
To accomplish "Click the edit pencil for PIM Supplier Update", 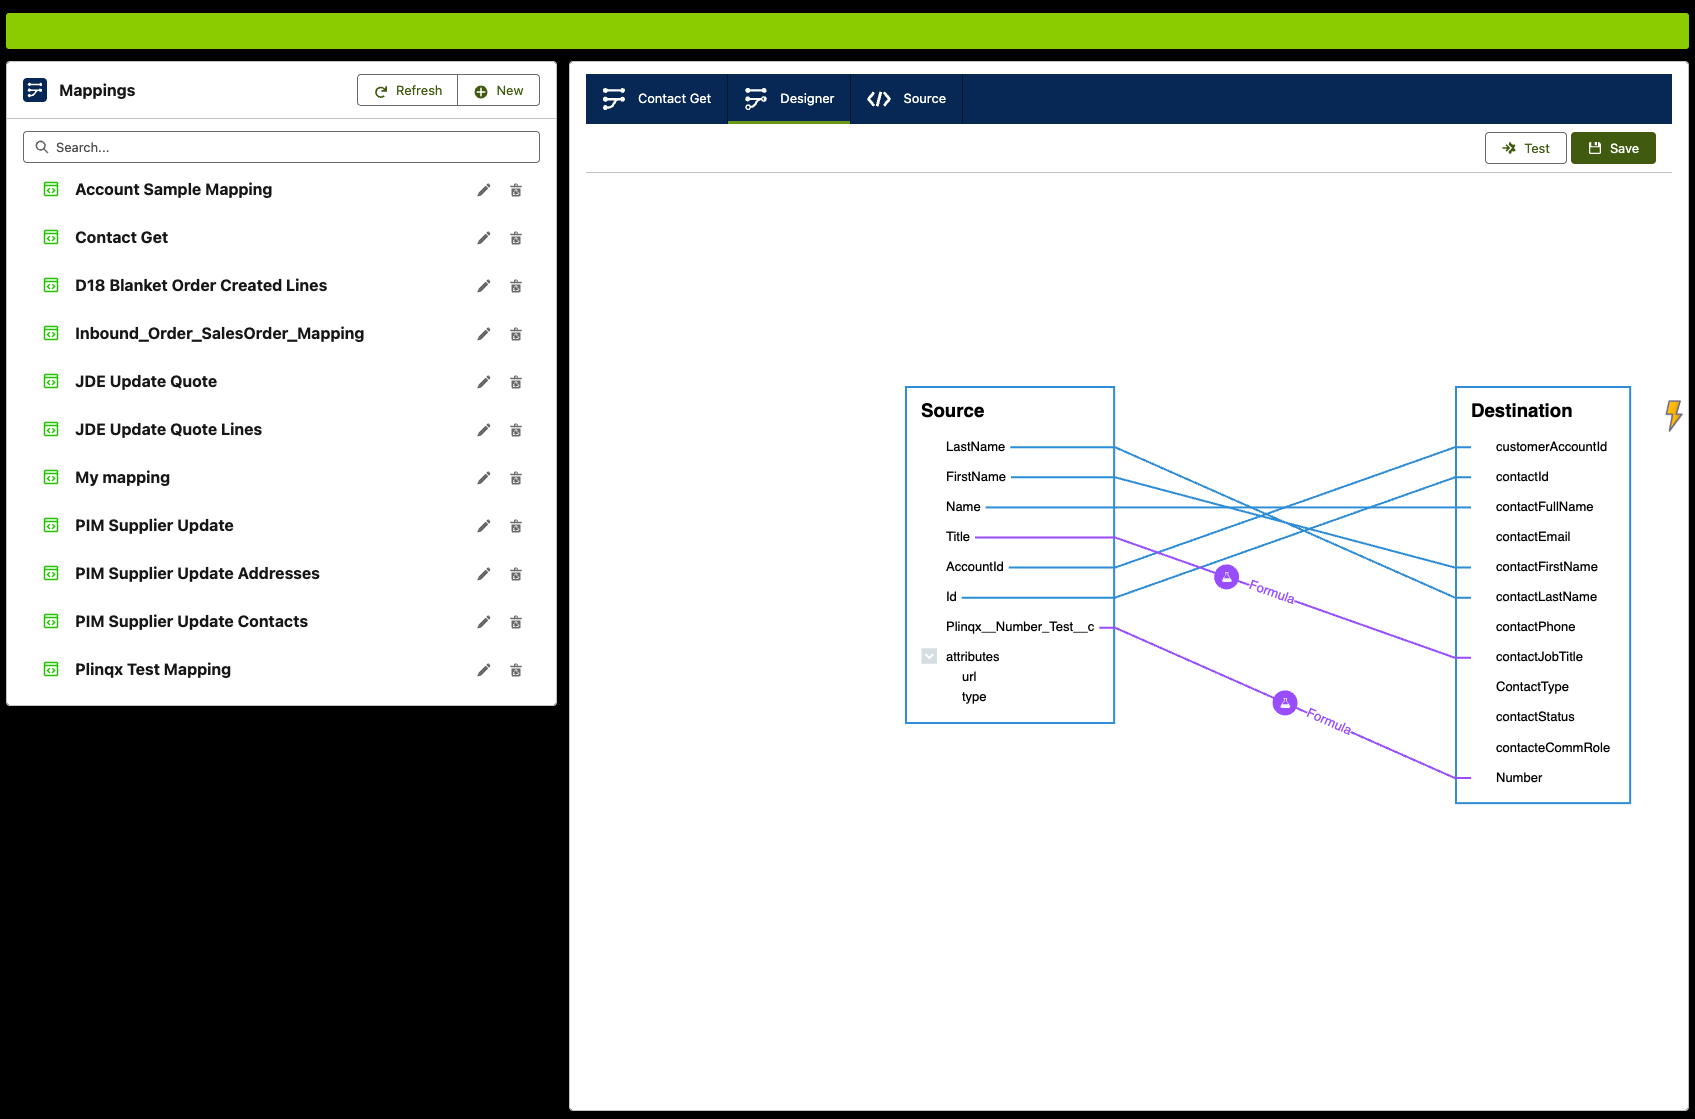I will [x=484, y=526].
